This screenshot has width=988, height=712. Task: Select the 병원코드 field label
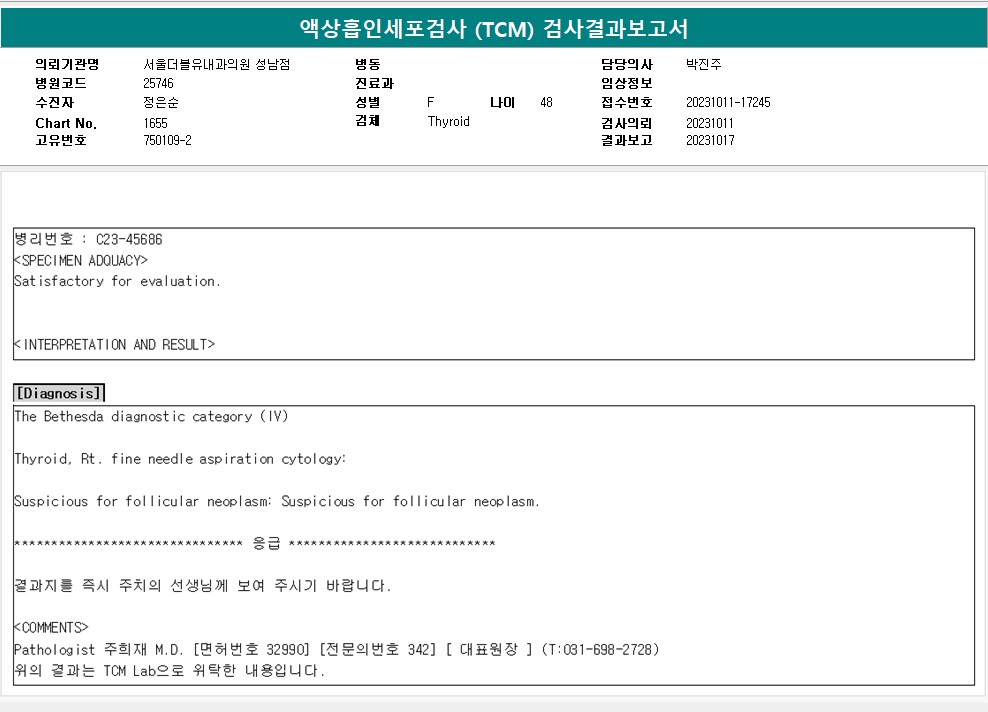[60, 83]
